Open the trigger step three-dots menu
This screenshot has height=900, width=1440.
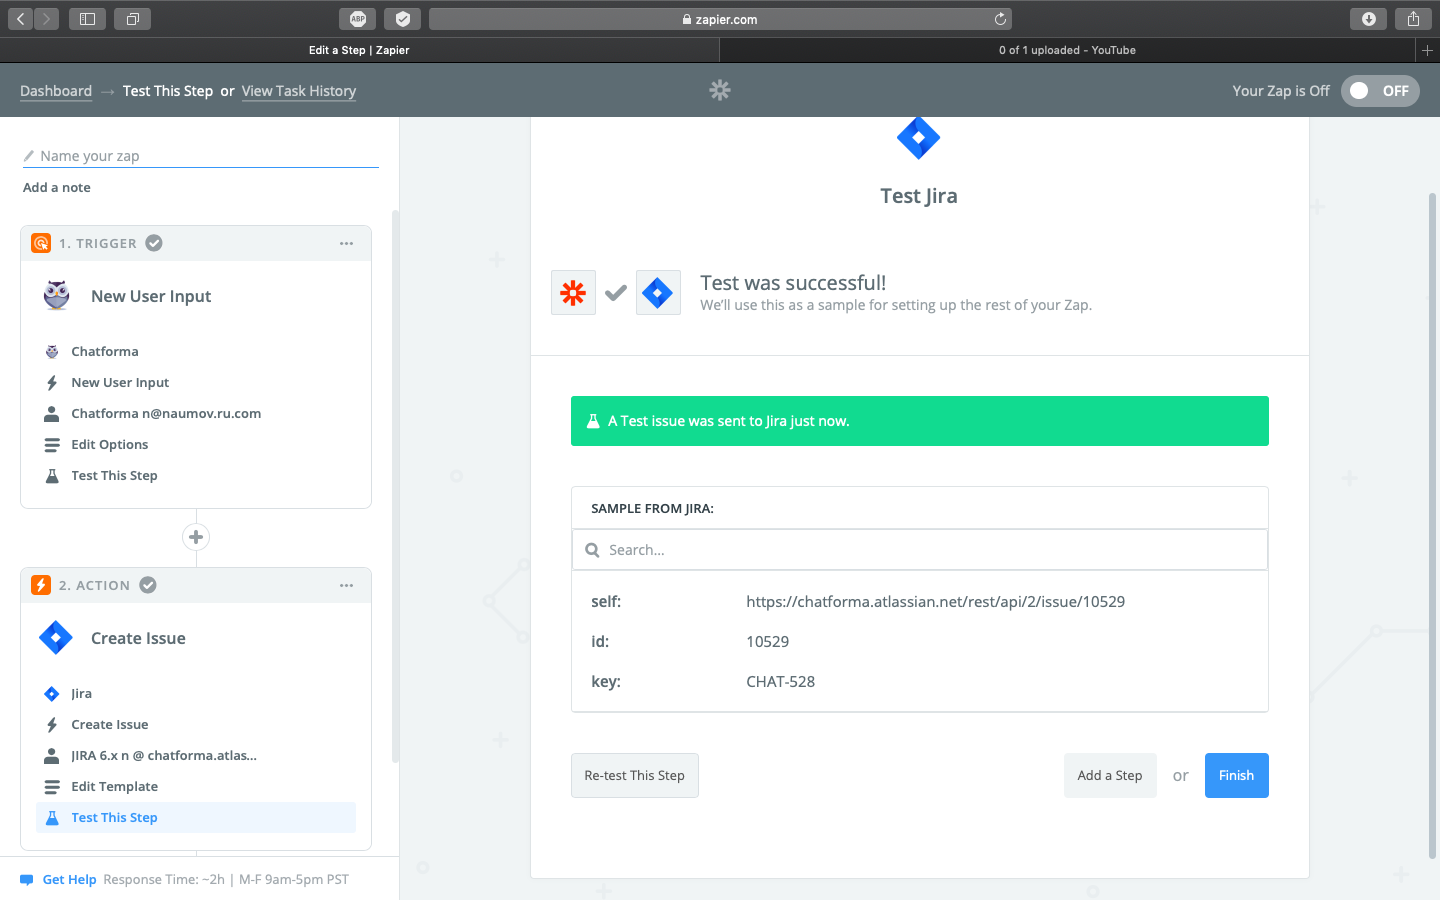346,243
